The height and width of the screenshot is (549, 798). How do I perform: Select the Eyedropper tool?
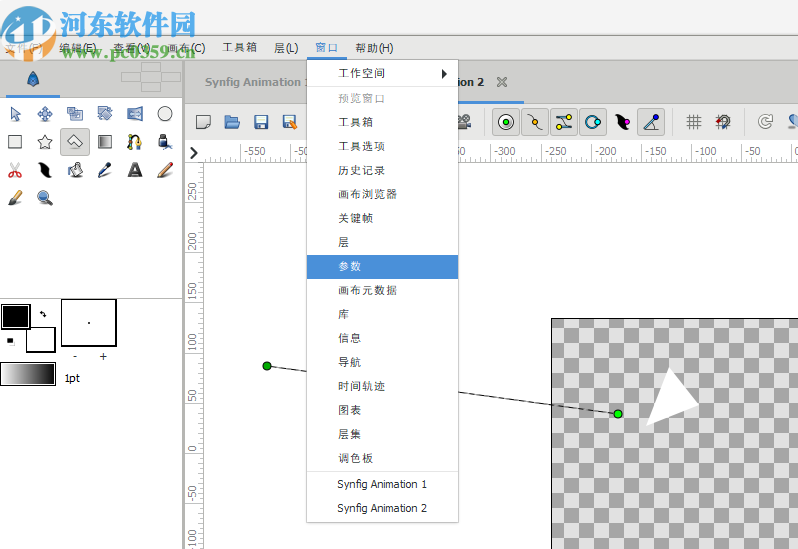[105, 170]
